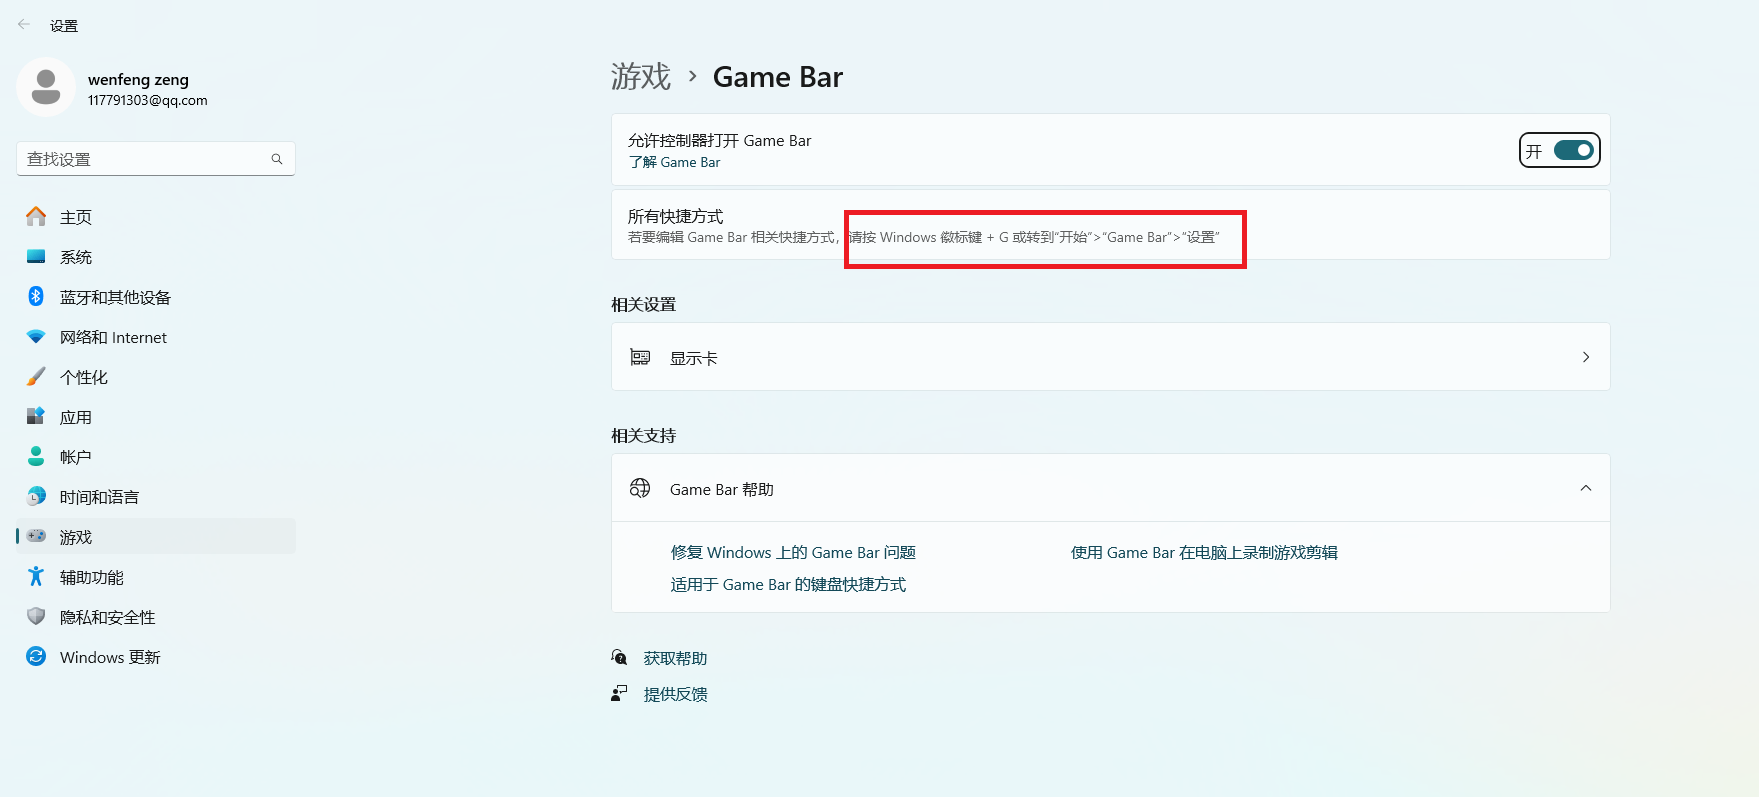Click the Game Bar 帮助 label
The width and height of the screenshot is (1759, 797).
722,489
